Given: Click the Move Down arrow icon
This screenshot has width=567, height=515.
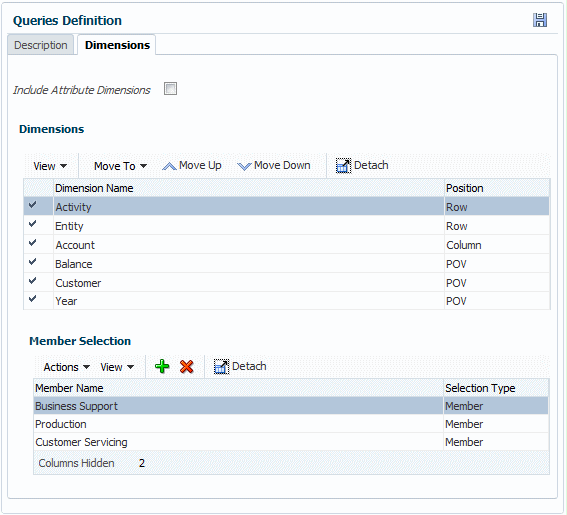Looking at the screenshot, I should pos(244,166).
